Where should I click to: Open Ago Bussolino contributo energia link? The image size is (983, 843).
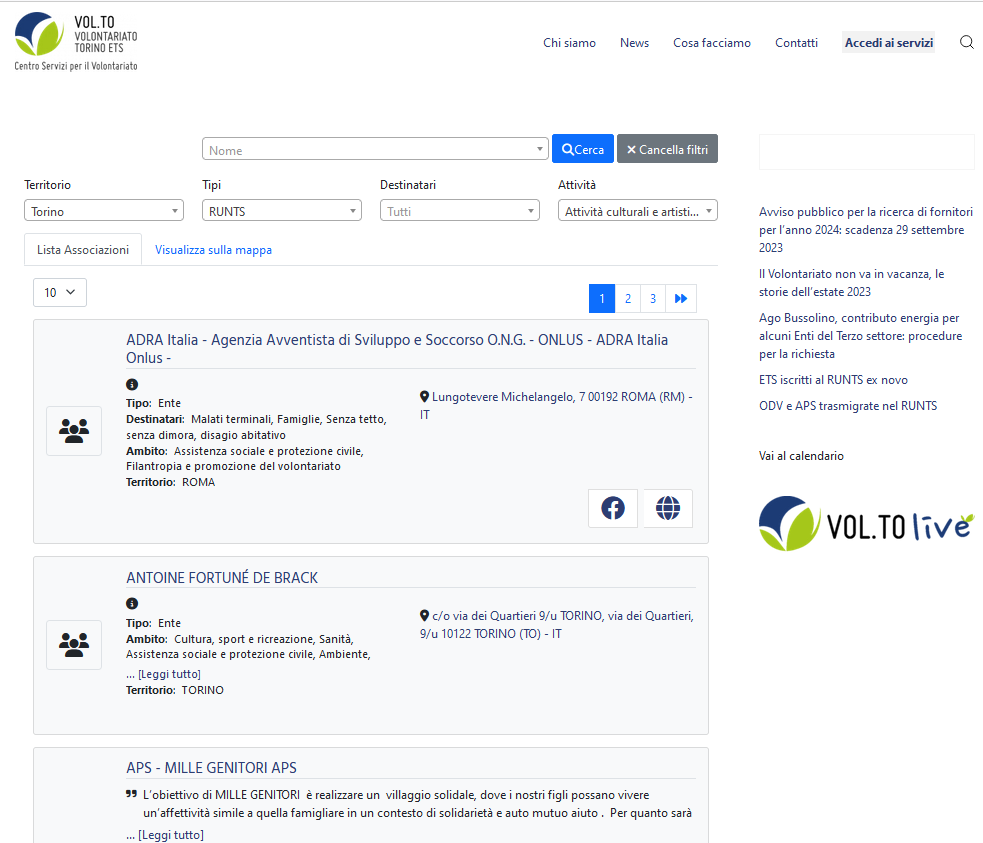(860, 336)
